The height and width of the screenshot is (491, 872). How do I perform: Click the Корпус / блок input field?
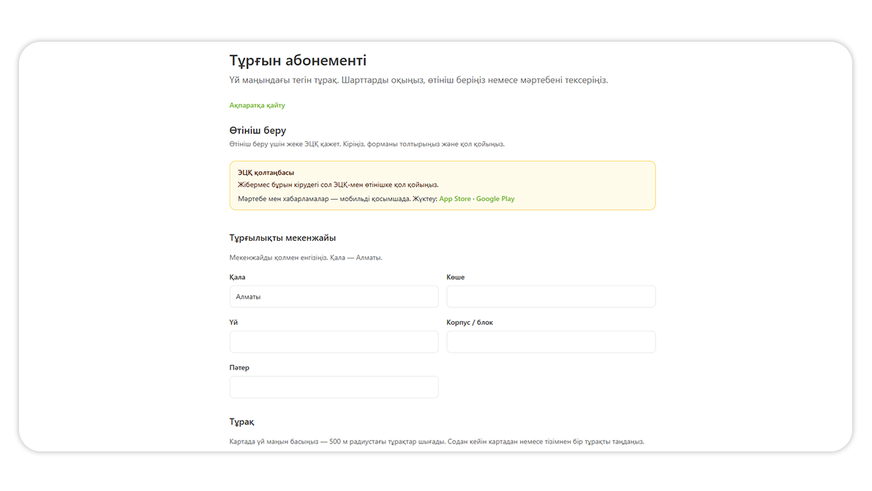click(x=551, y=341)
